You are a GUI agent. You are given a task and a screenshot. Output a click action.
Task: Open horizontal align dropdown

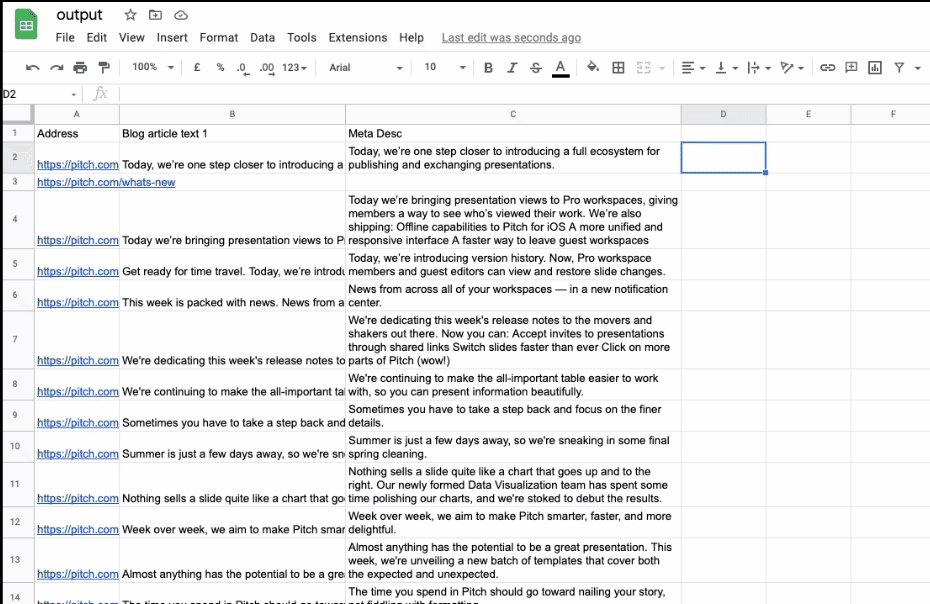click(x=693, y=68)
